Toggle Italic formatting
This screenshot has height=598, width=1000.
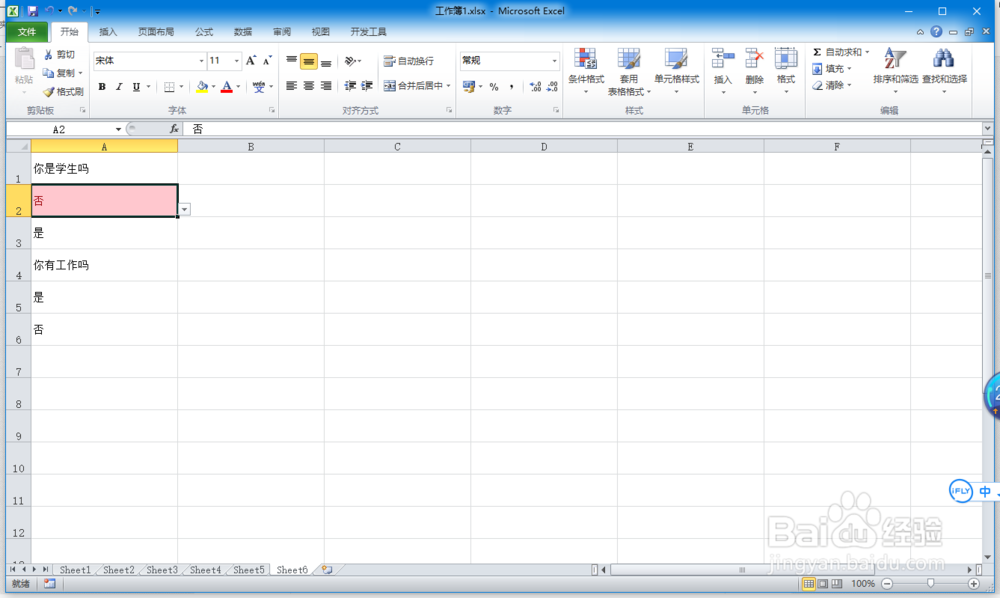click(119, 87)
